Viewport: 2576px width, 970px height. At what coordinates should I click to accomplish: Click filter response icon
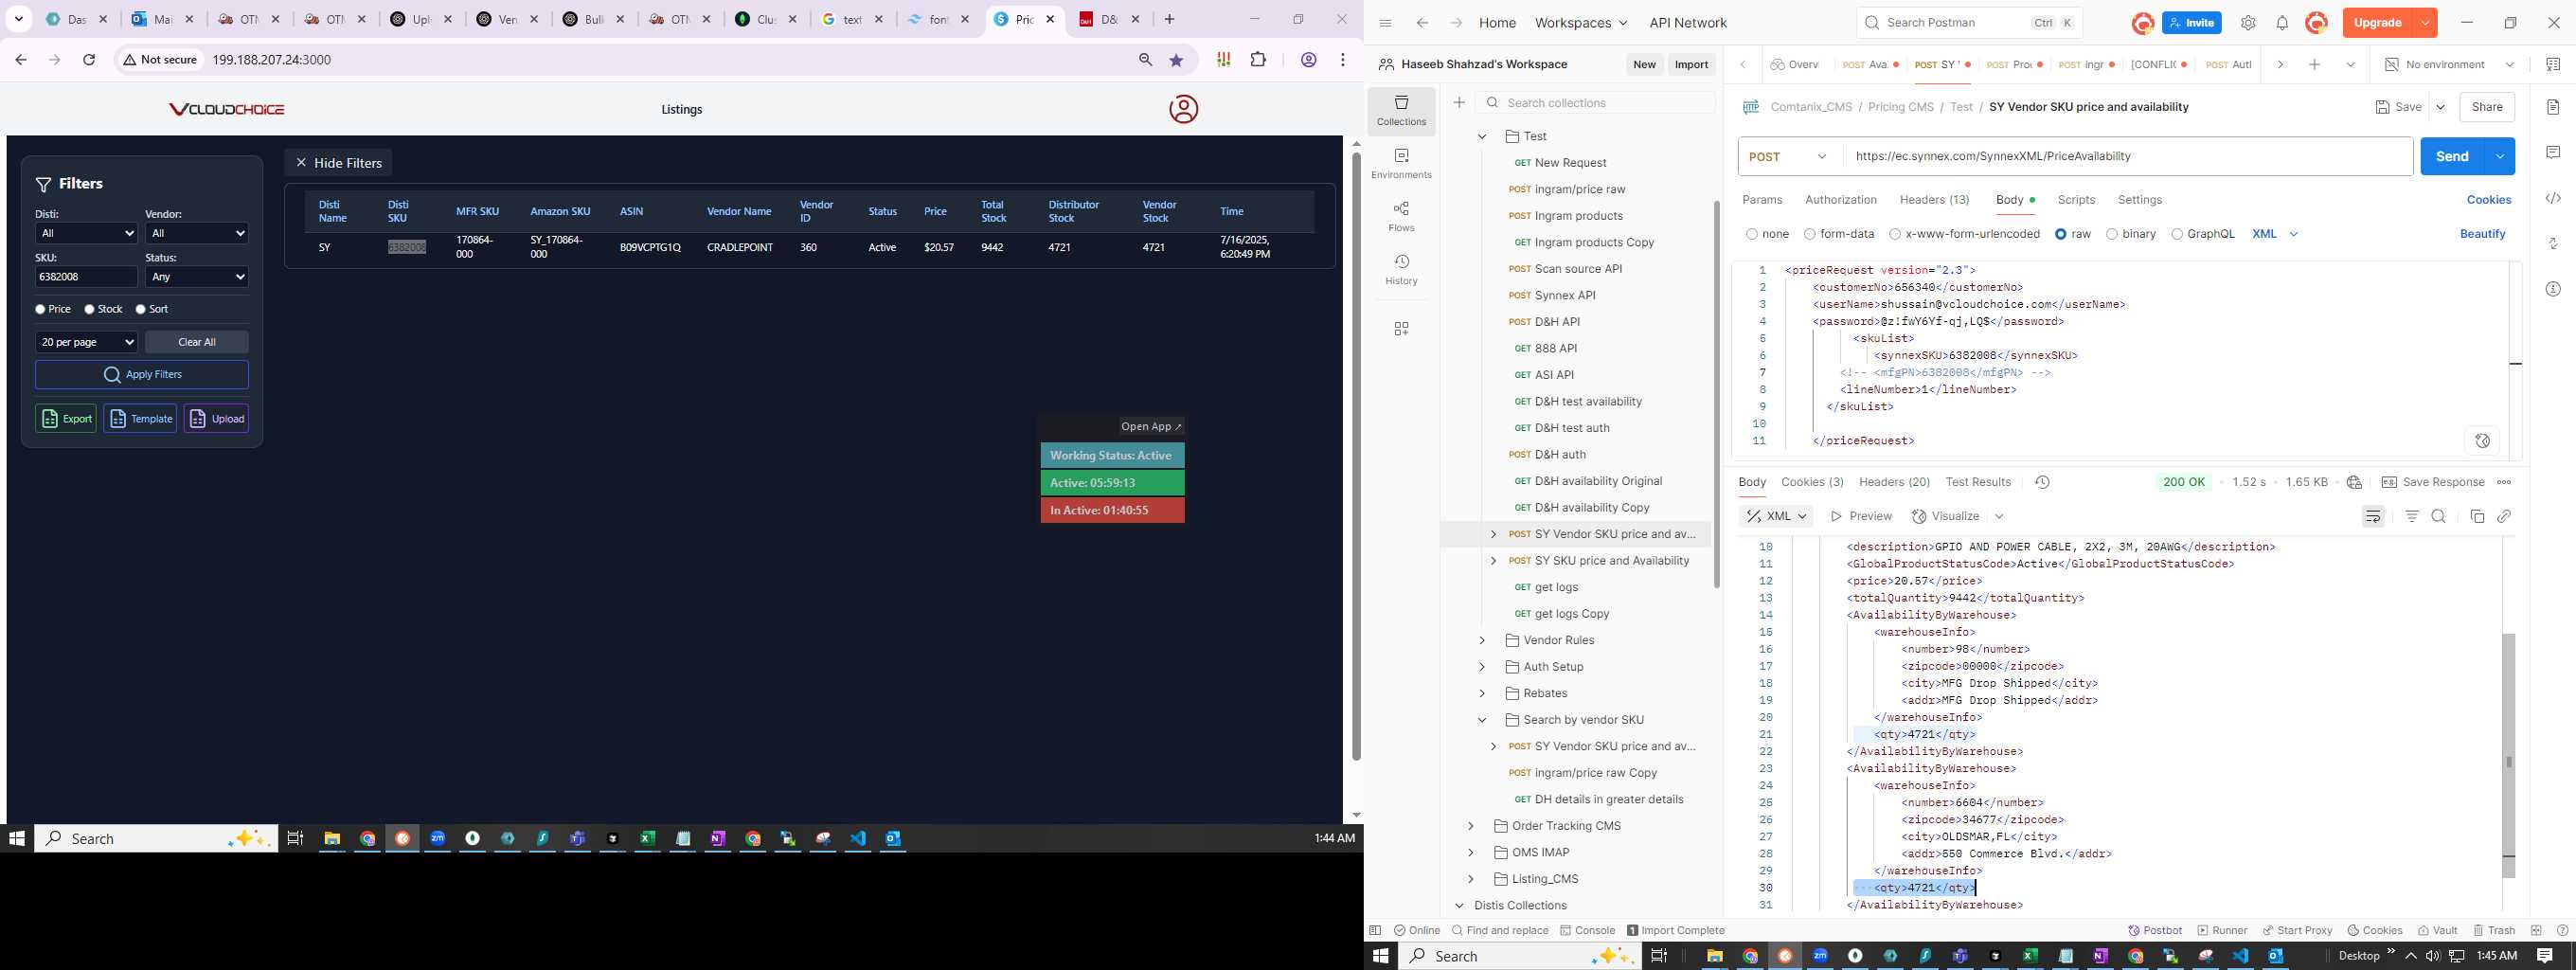(2412, 516)
